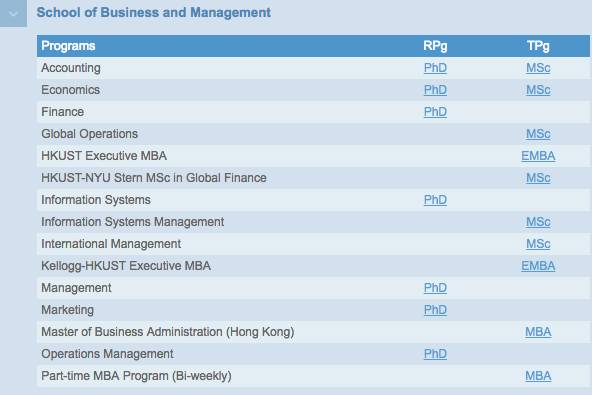This screenshot has height=395, width=592.
Task: Click the Hong Kong MBA link
Action: (x=538, y=332)
